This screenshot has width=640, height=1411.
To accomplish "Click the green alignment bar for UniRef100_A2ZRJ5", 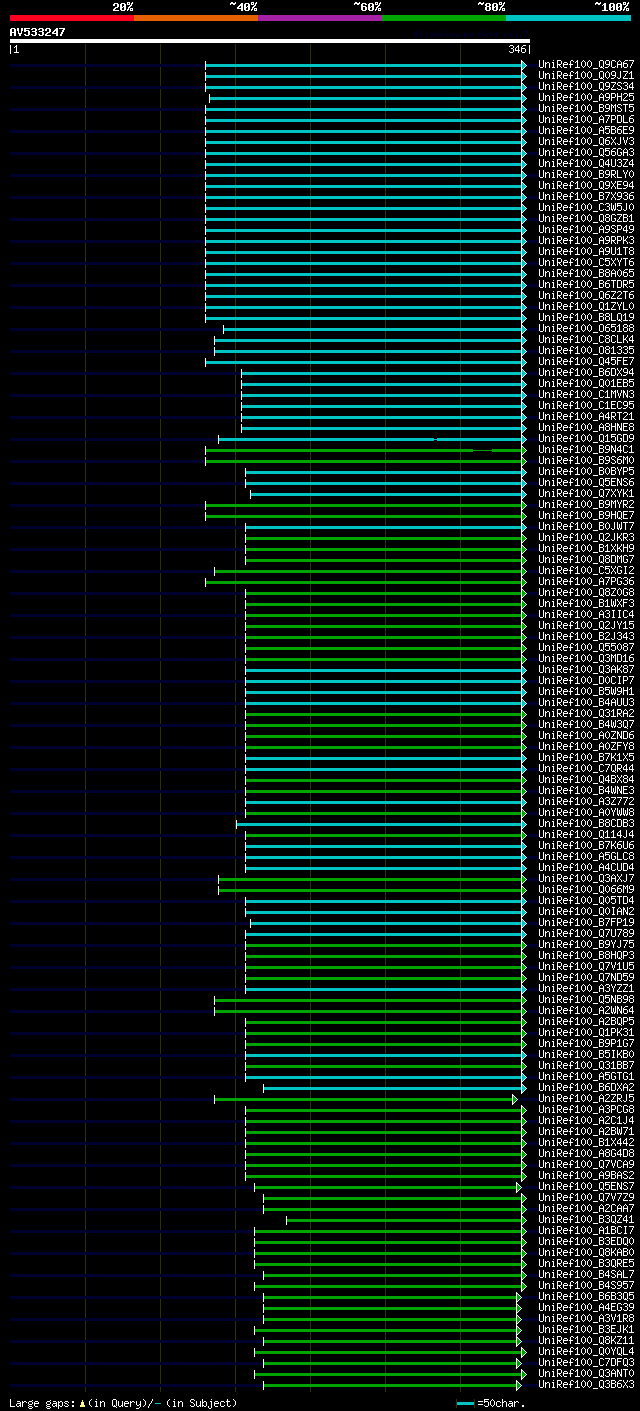I will (364, 1099).
